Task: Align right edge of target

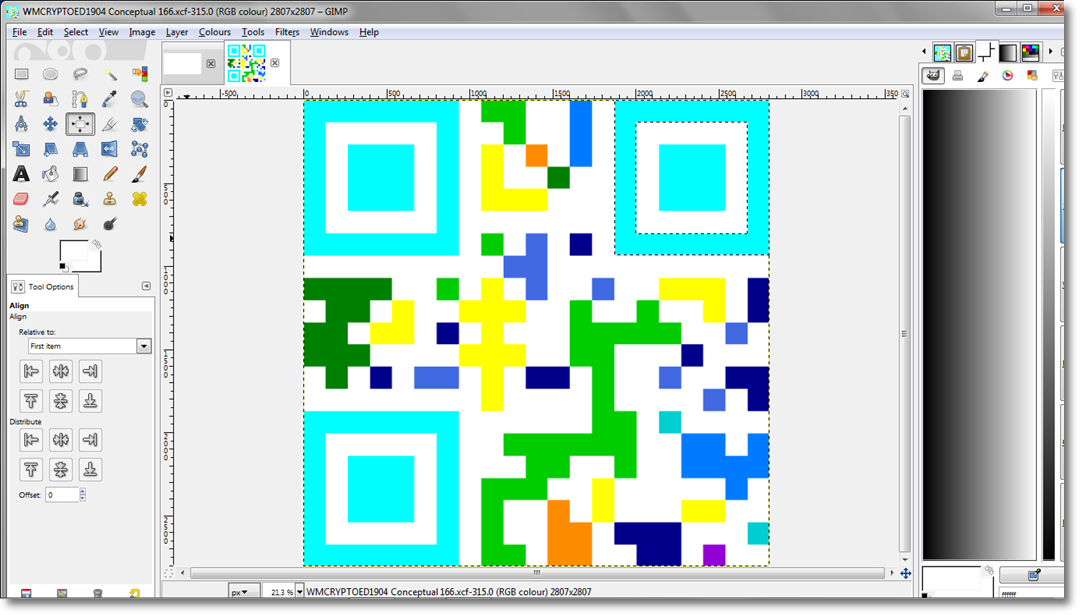Action: coord(90,372)
